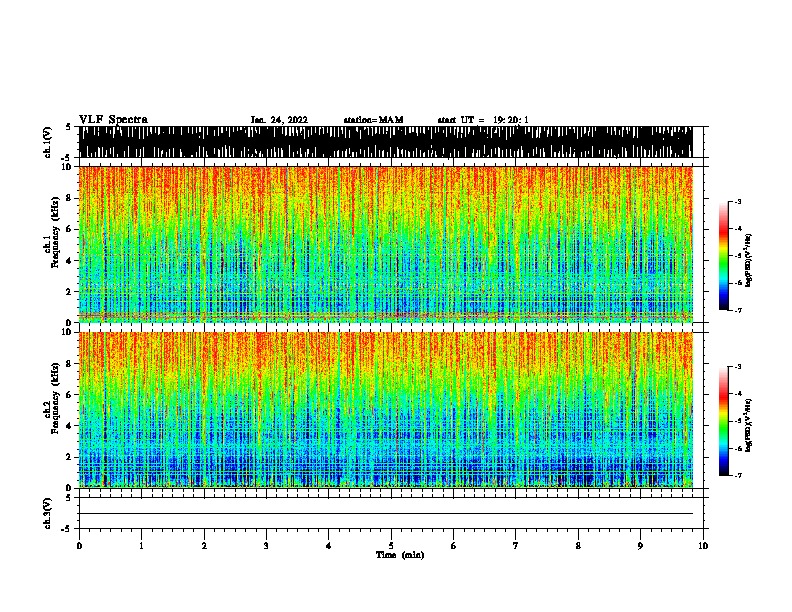Click the time axis tick label '2'

pyautogui.click(x=204, y=545)
